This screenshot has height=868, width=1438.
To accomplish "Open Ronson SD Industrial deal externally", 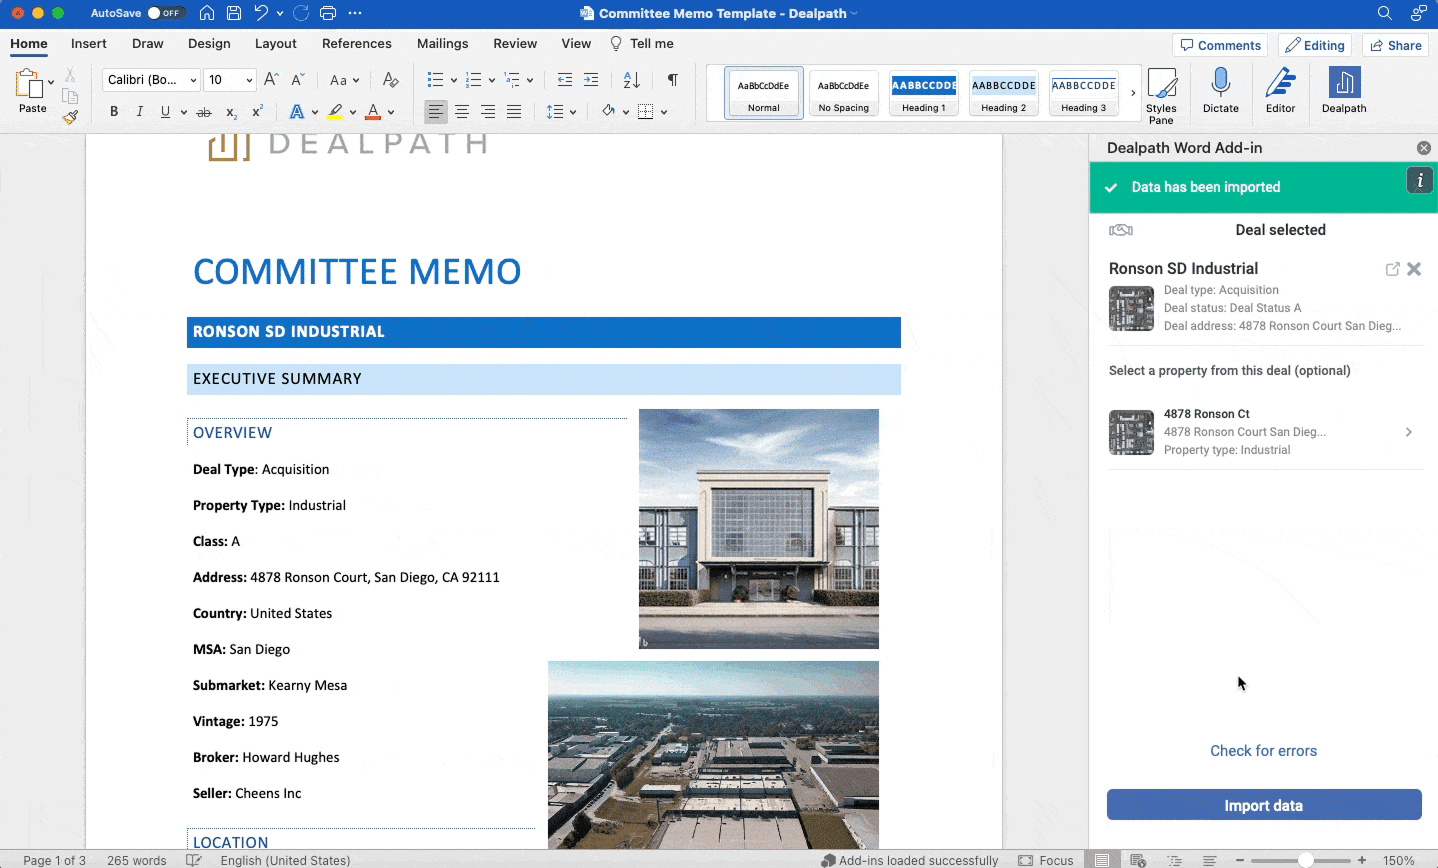I will coord(1392,269).
